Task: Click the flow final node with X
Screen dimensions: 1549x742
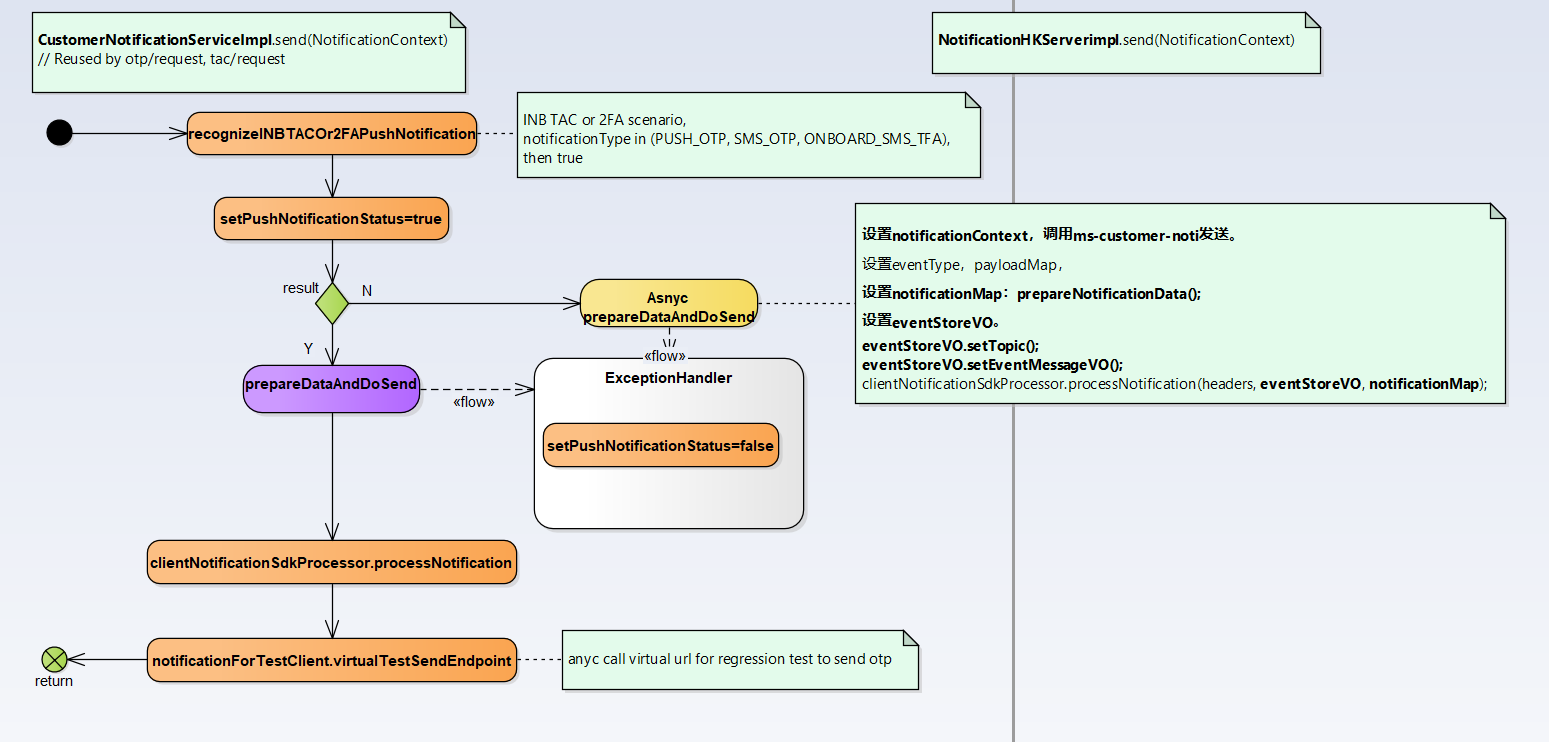Action: pos(54,659)
